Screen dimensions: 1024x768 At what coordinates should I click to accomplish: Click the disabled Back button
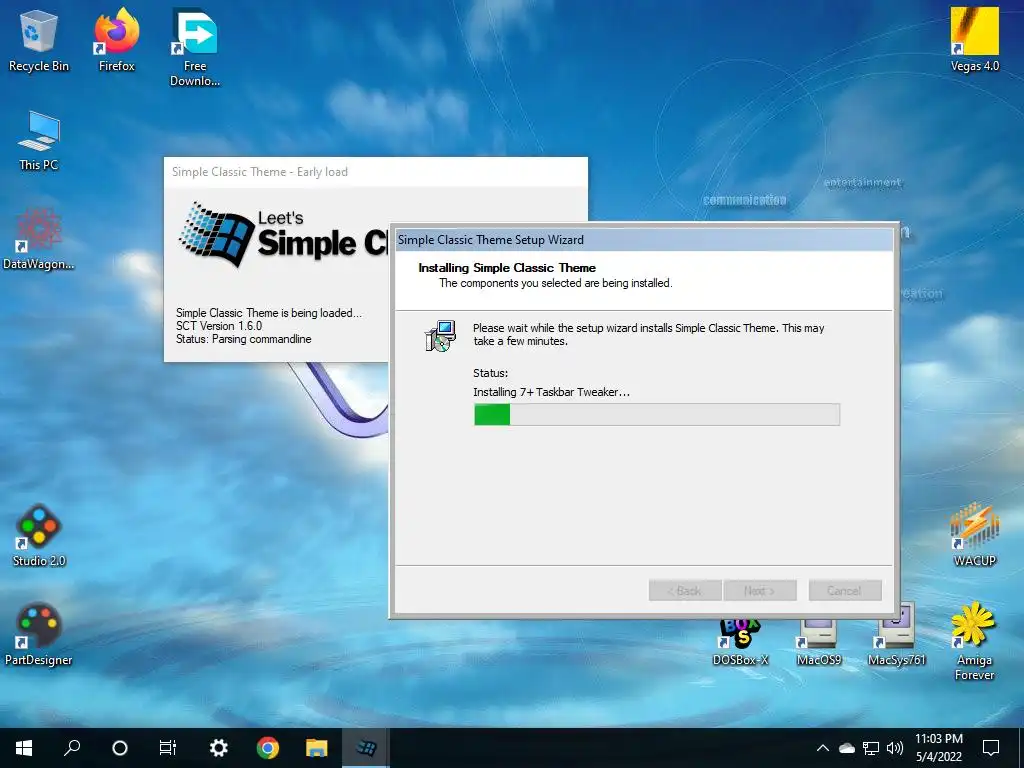(684, 590)
